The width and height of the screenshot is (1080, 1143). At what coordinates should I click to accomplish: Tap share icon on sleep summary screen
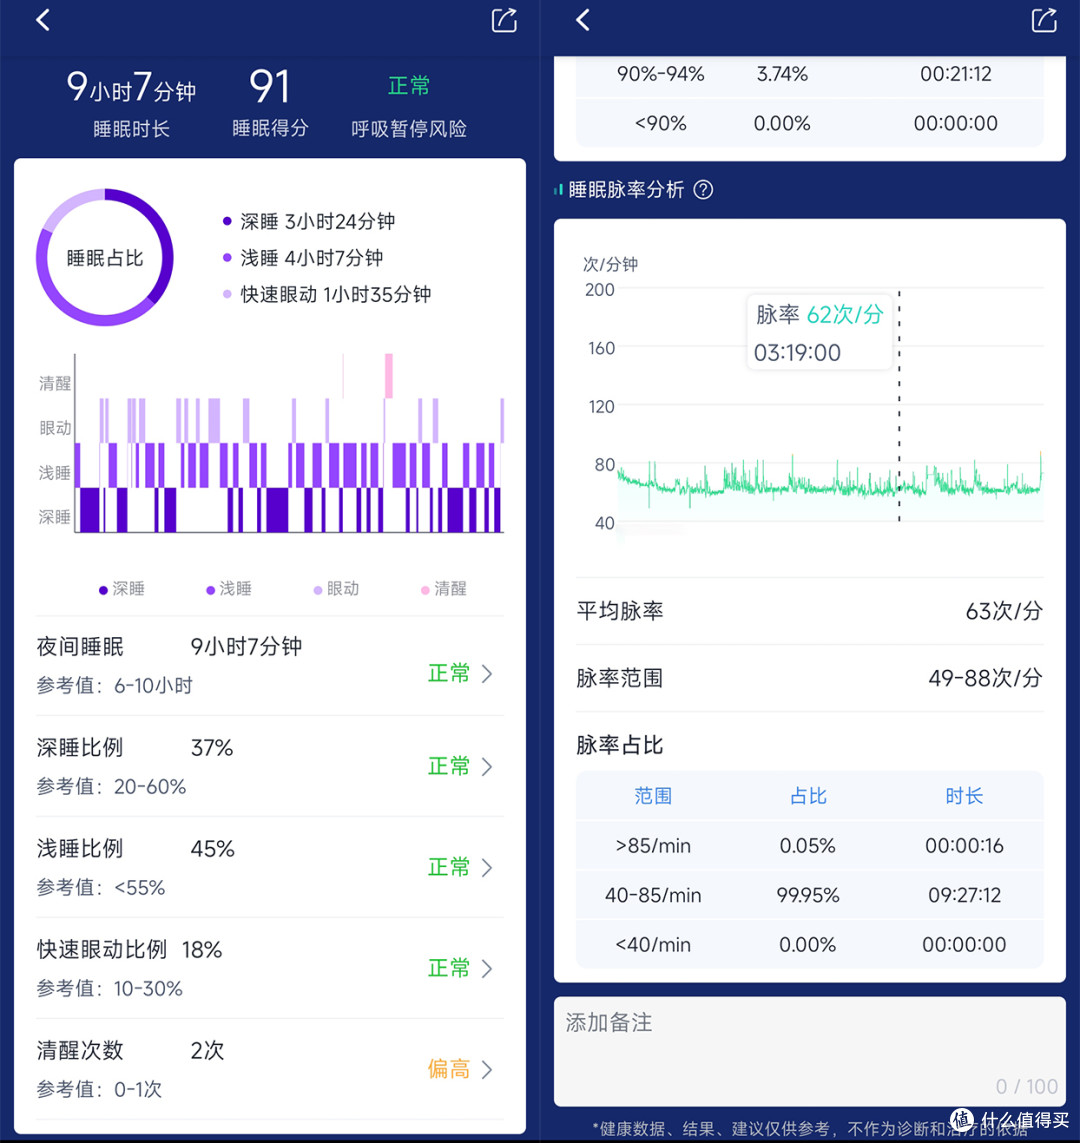pos(504,20)
